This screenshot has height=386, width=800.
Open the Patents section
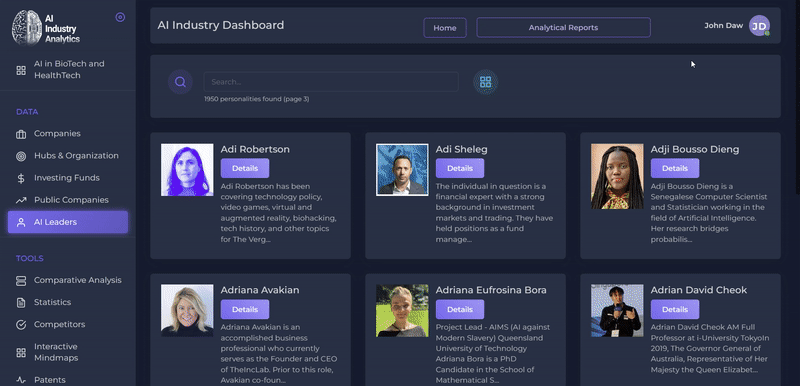[x=68, y=380]
